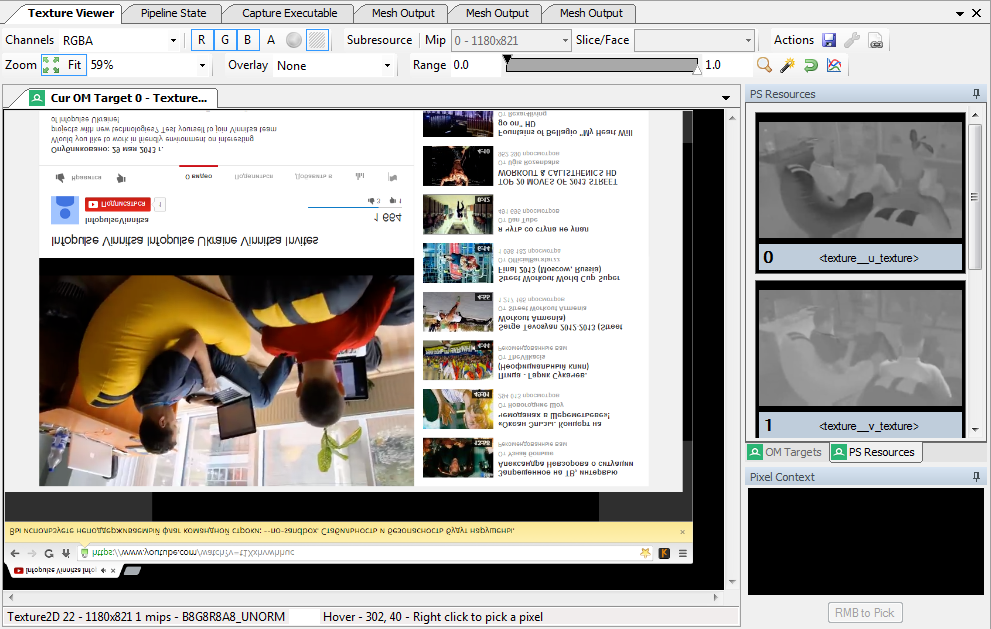
Task: Click the Range maximum 1.0 field
Action: [x=726, y=65]
